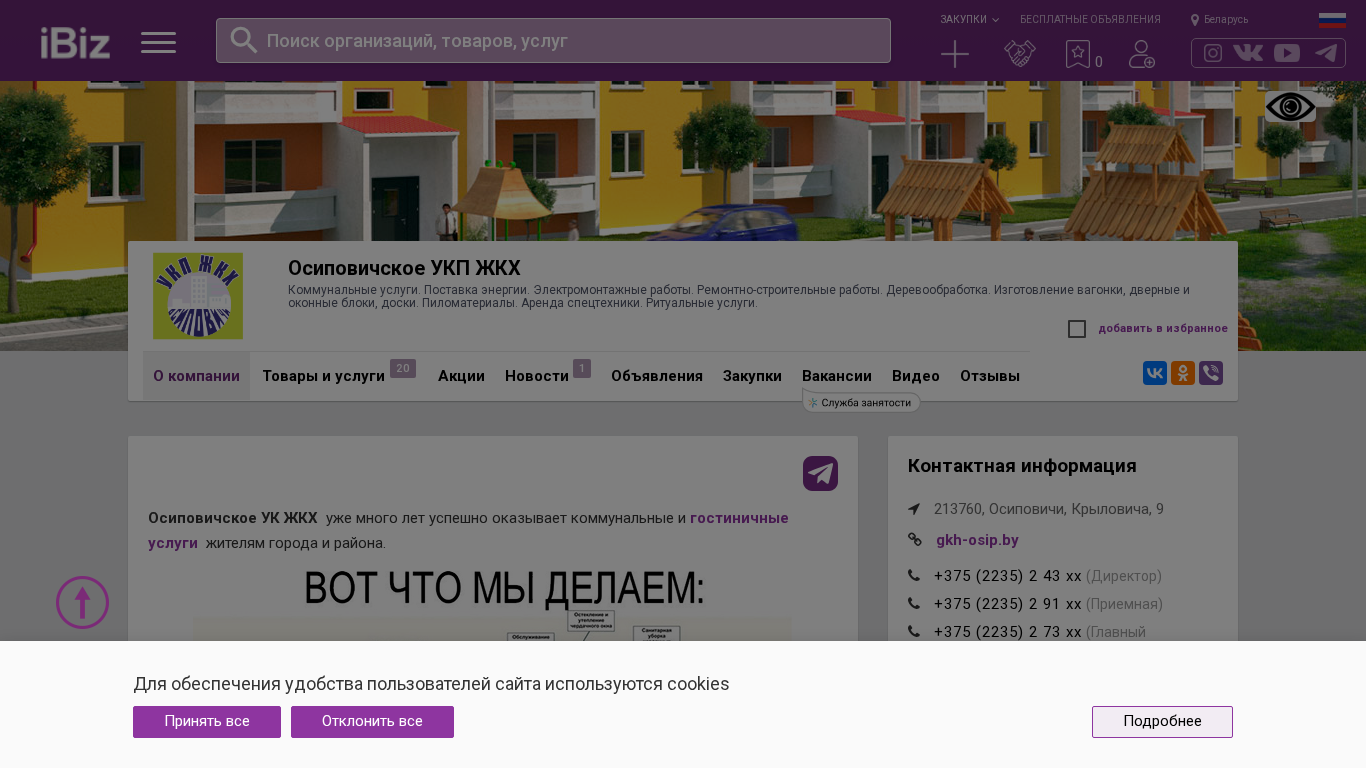Image resolution: width=1366 pixels, height=768 pixels.
Task: Click 'Подробнее' cookies button
Action: coord(1162,722)
